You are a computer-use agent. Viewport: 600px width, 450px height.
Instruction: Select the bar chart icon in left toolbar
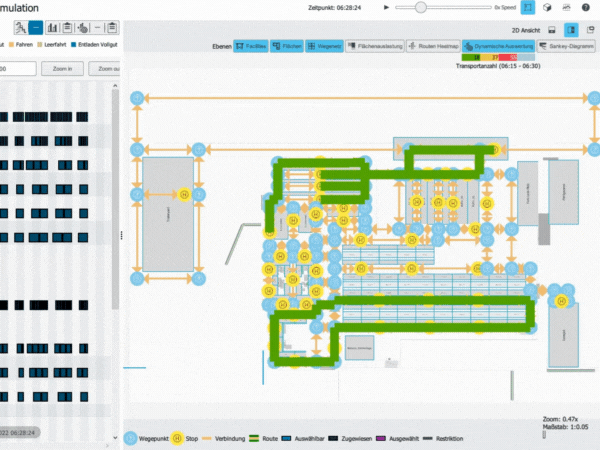[x=53, y=28]
